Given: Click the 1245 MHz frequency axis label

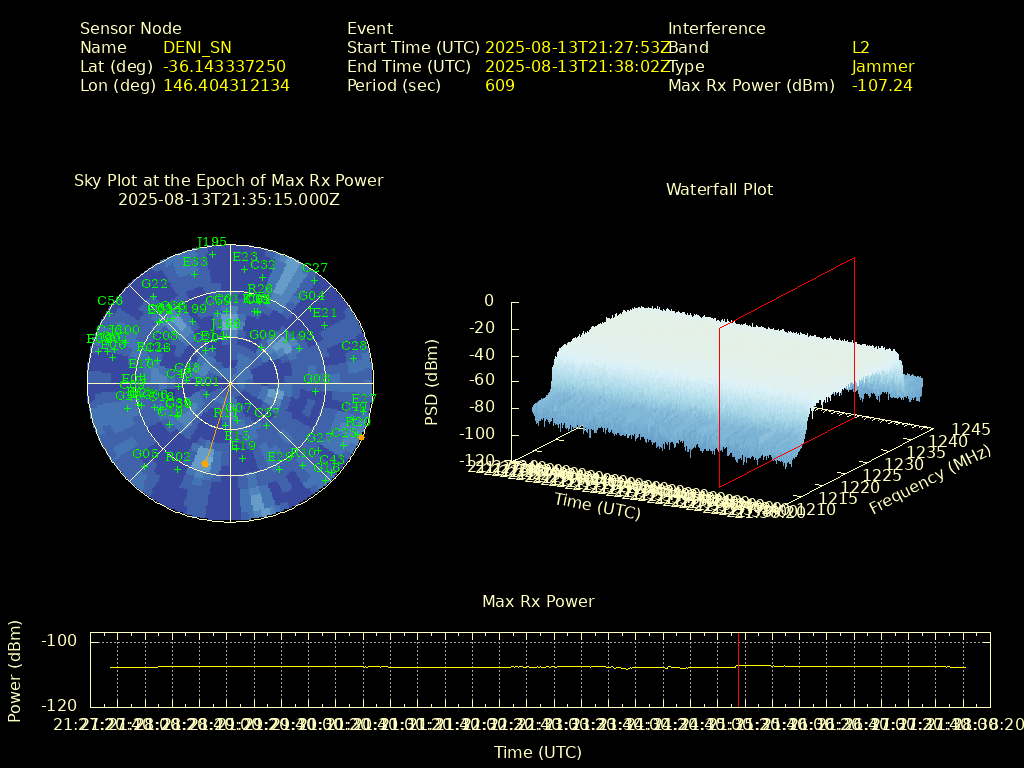Looking at the screenshot, I should tap(970, 429).
